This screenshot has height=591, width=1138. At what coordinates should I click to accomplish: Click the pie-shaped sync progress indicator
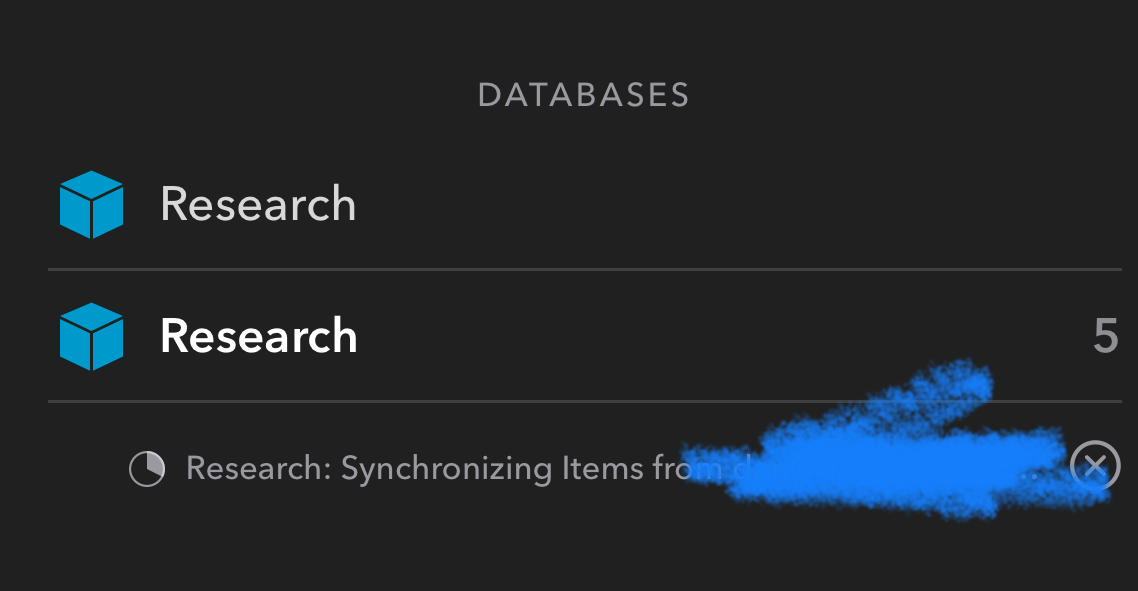coord(147,468)
